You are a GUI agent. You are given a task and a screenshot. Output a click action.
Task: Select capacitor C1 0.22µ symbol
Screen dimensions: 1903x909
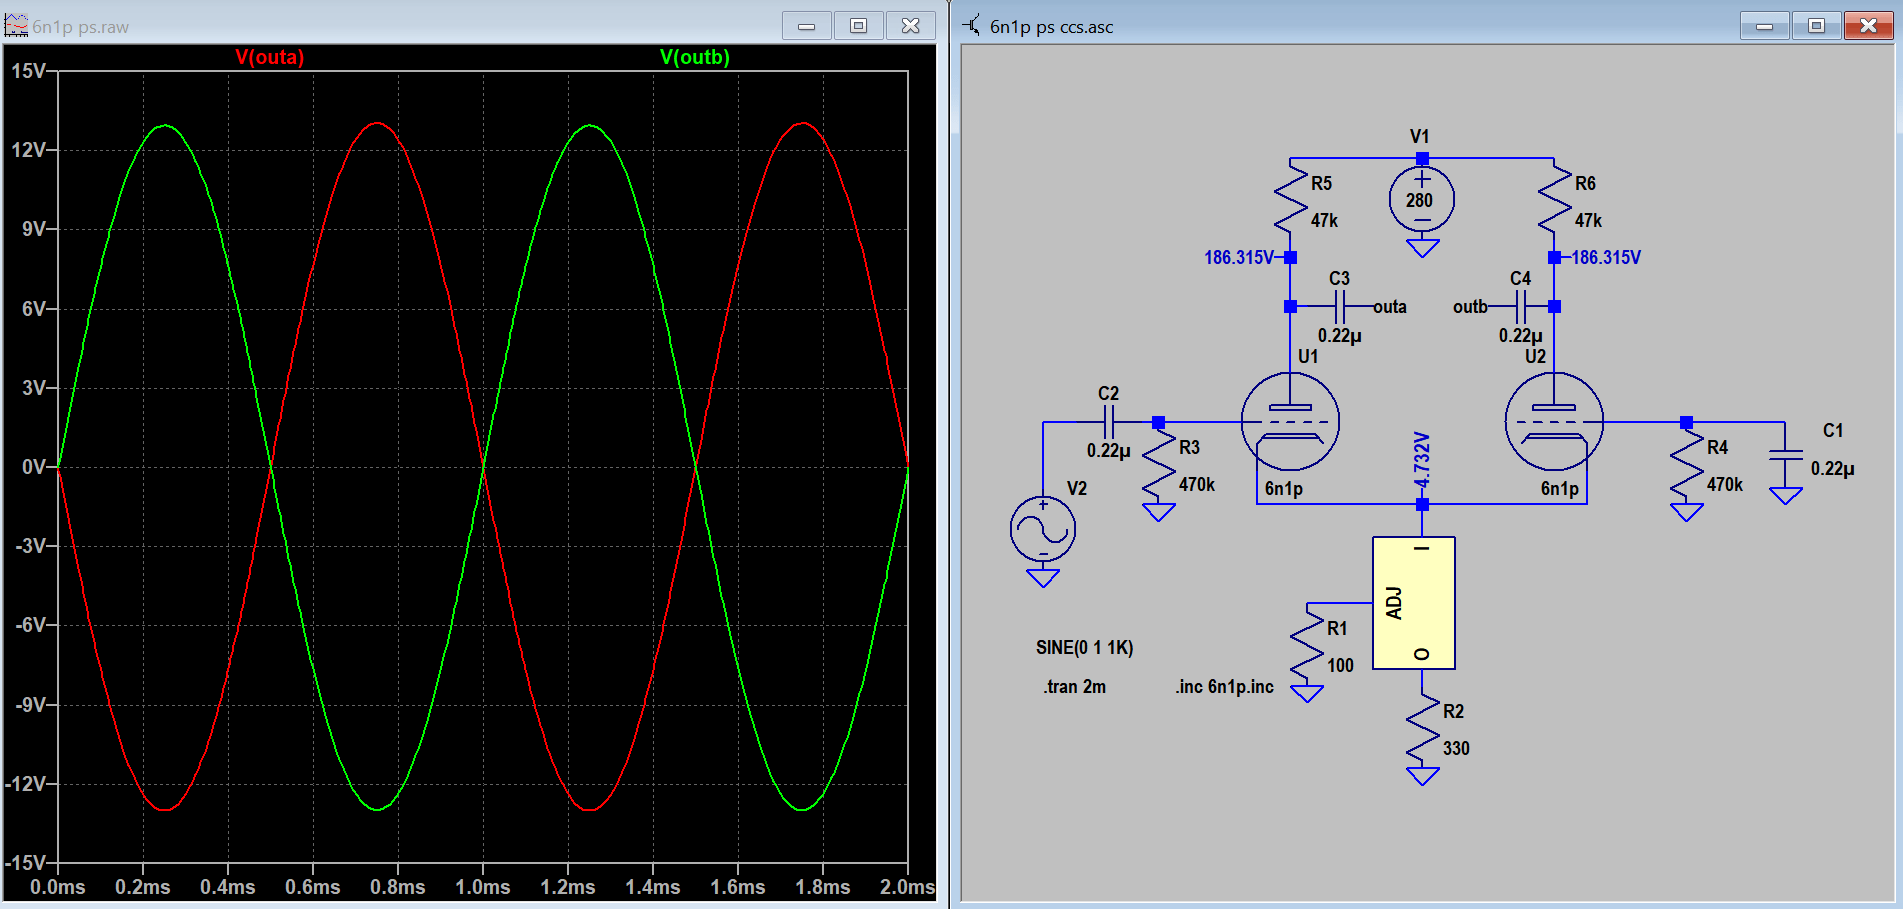(1786, 455)
